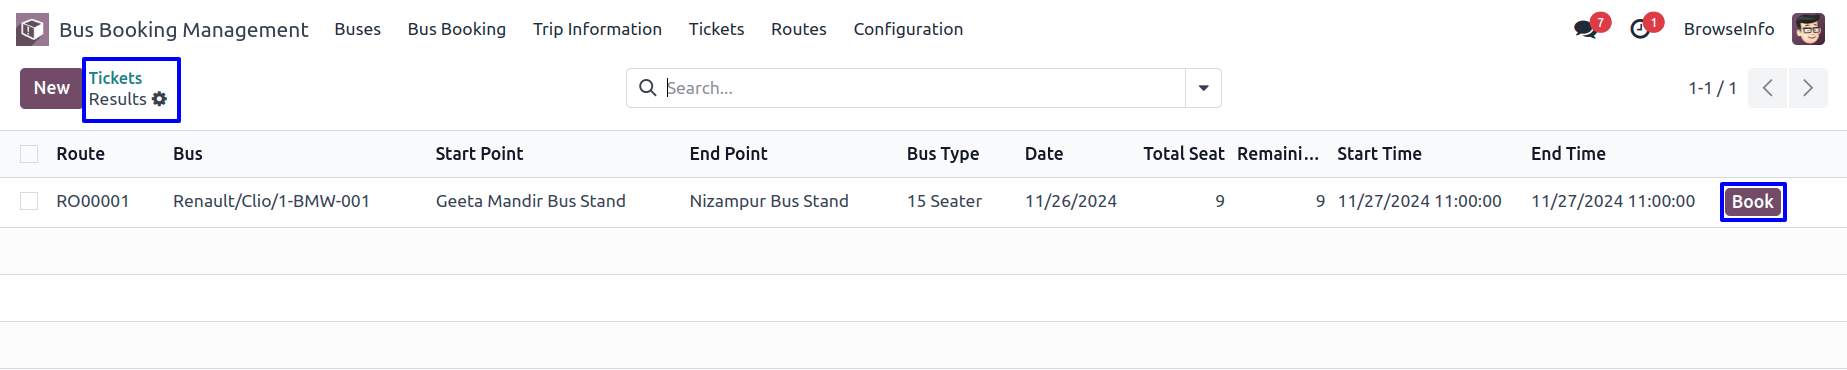Open the Buses menu
Viewport: 1847px width, 370px height.
click(357, 29)
